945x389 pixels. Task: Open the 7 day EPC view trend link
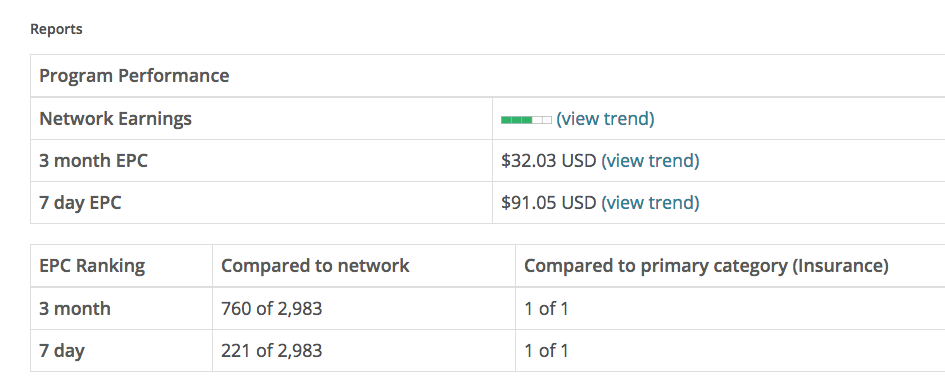pyautogui.click(x=650, y=203)
